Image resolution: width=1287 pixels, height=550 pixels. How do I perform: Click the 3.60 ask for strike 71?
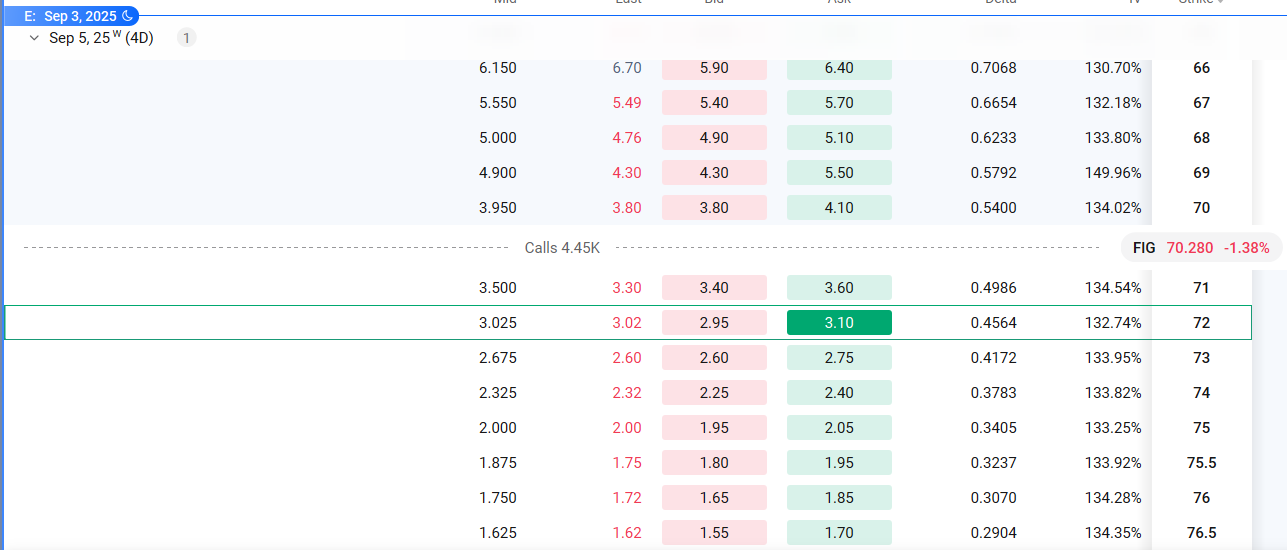(839, 288)
